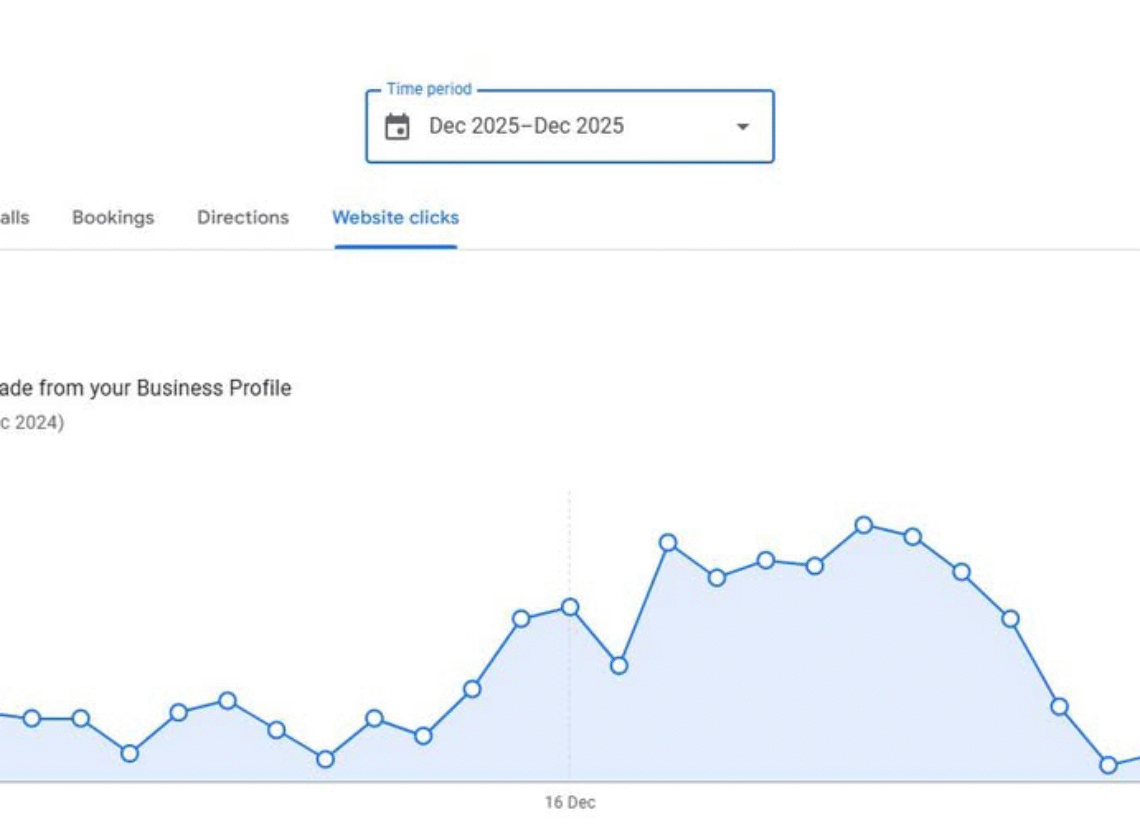Click the data point immediately after the peak
Viewport: 1140px width, 840px height.
tap(913, 537)
